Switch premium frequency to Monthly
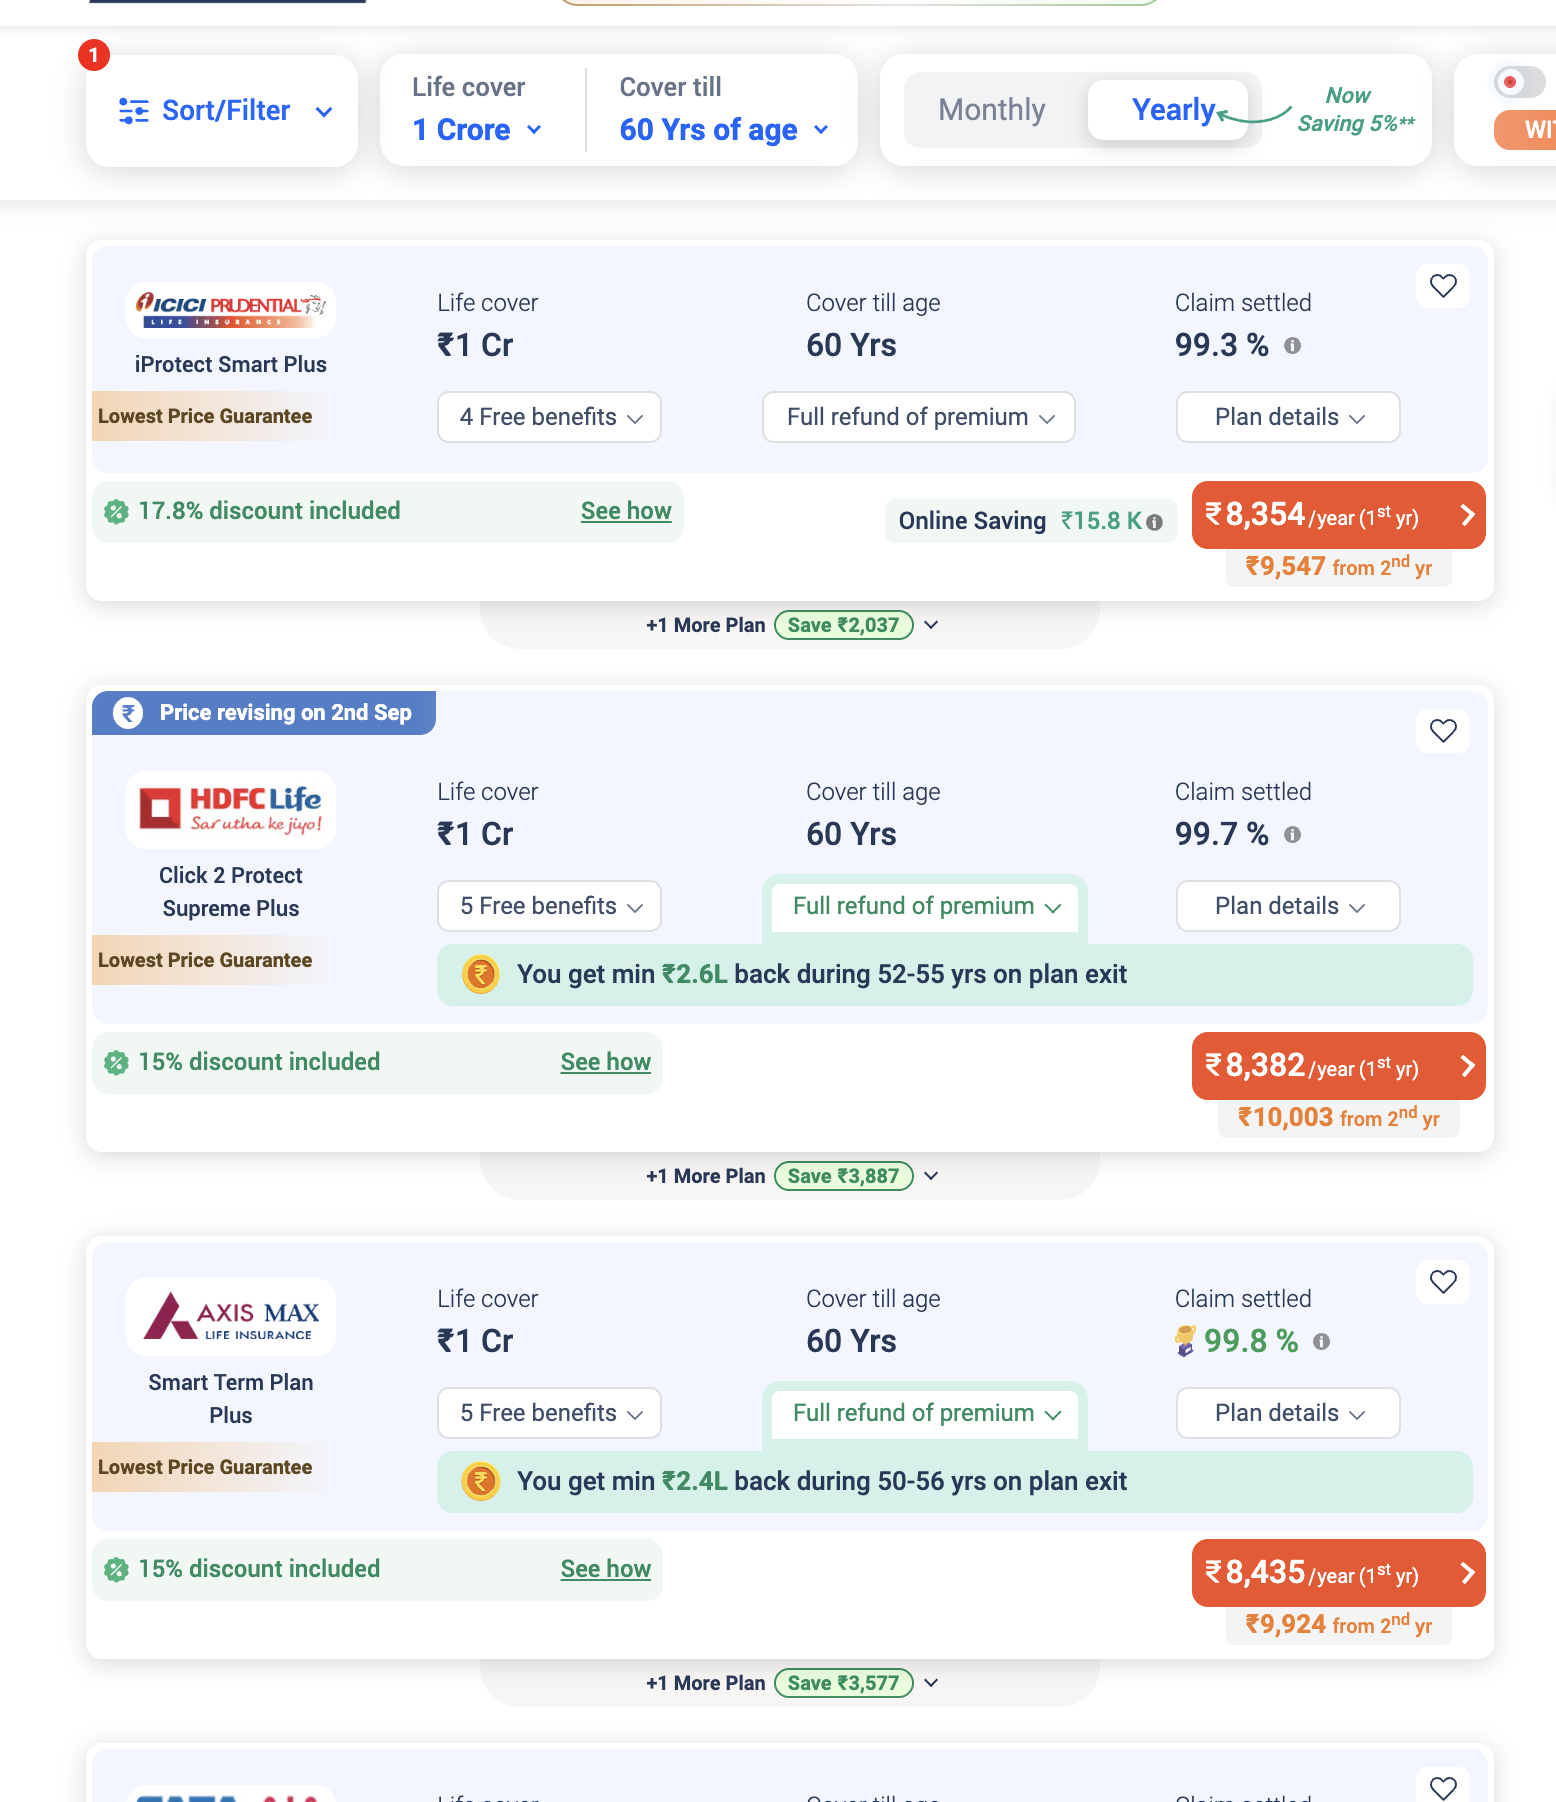This screenshot has width=1556, height=1802. click(991, 110)
